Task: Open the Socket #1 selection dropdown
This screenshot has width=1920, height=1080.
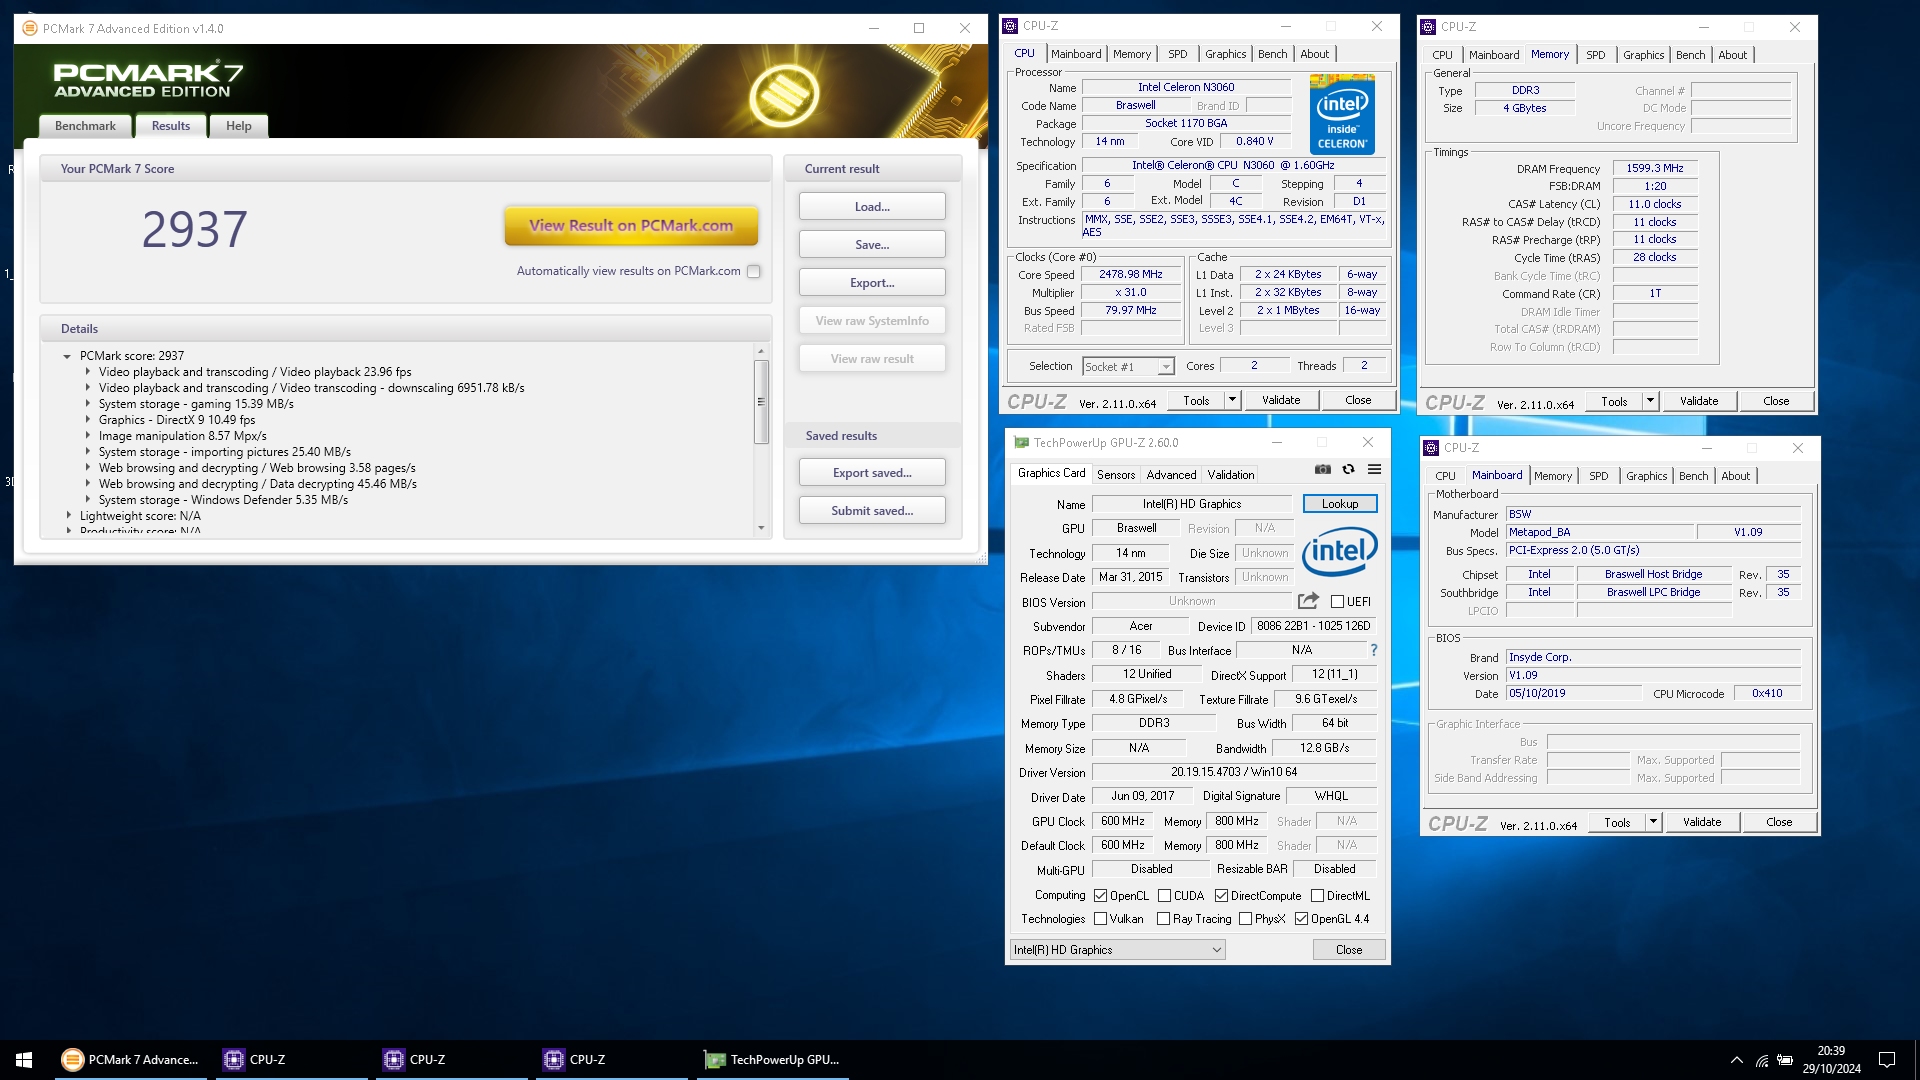Action: (1165, 367)
